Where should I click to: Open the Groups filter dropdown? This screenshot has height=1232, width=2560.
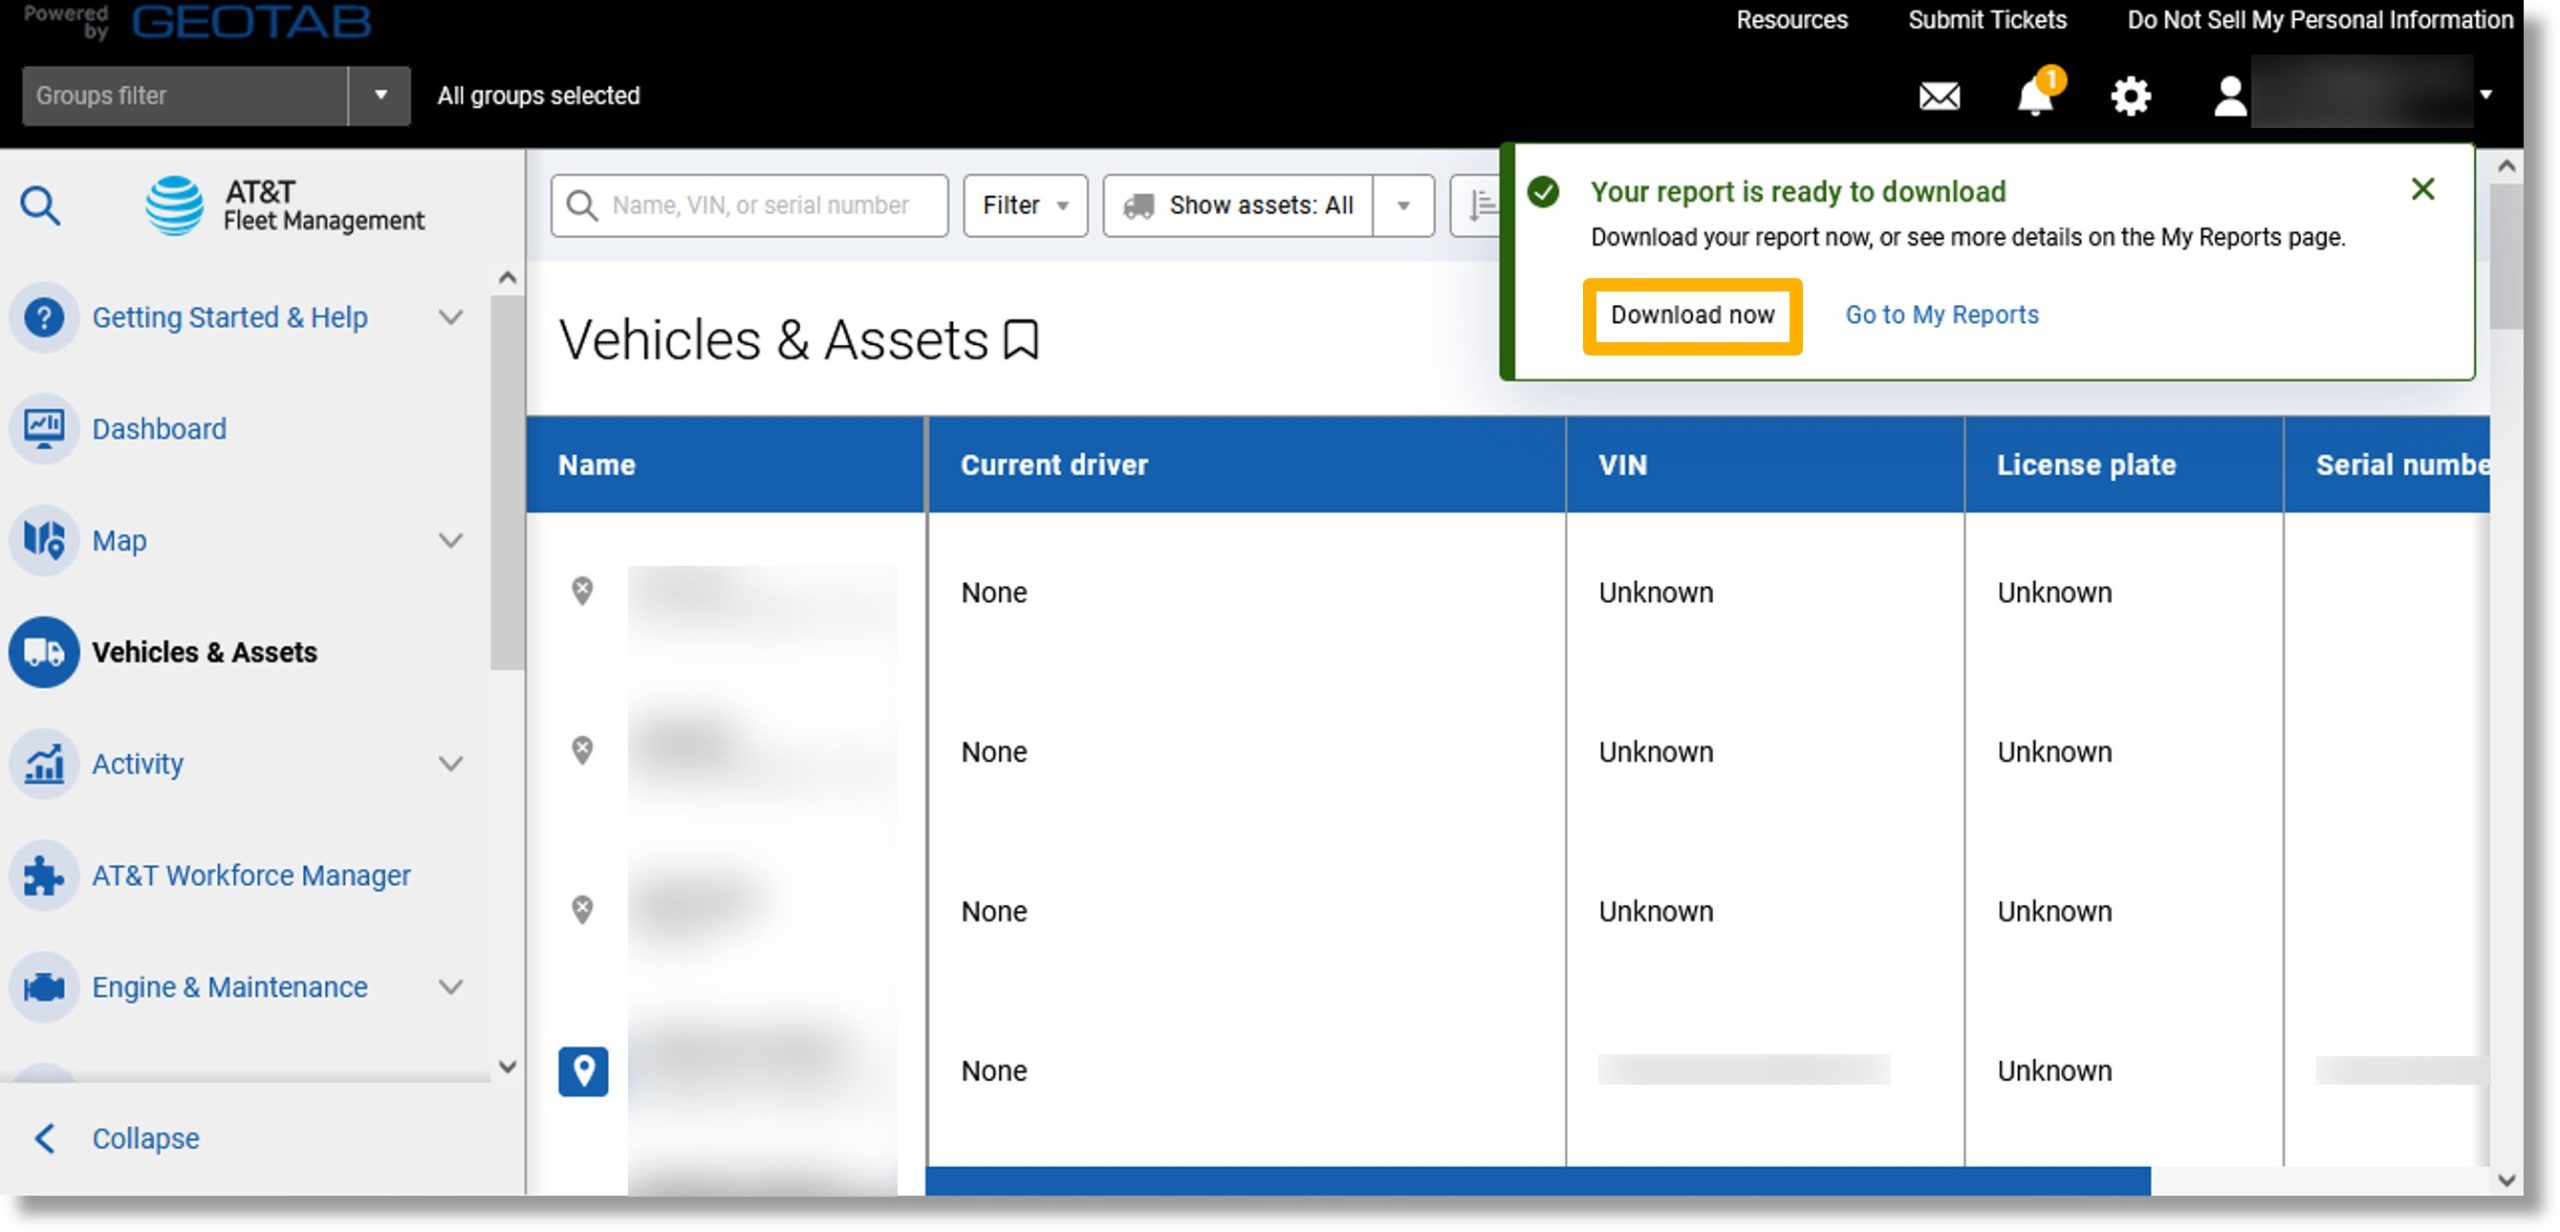(x=377, y=93)
